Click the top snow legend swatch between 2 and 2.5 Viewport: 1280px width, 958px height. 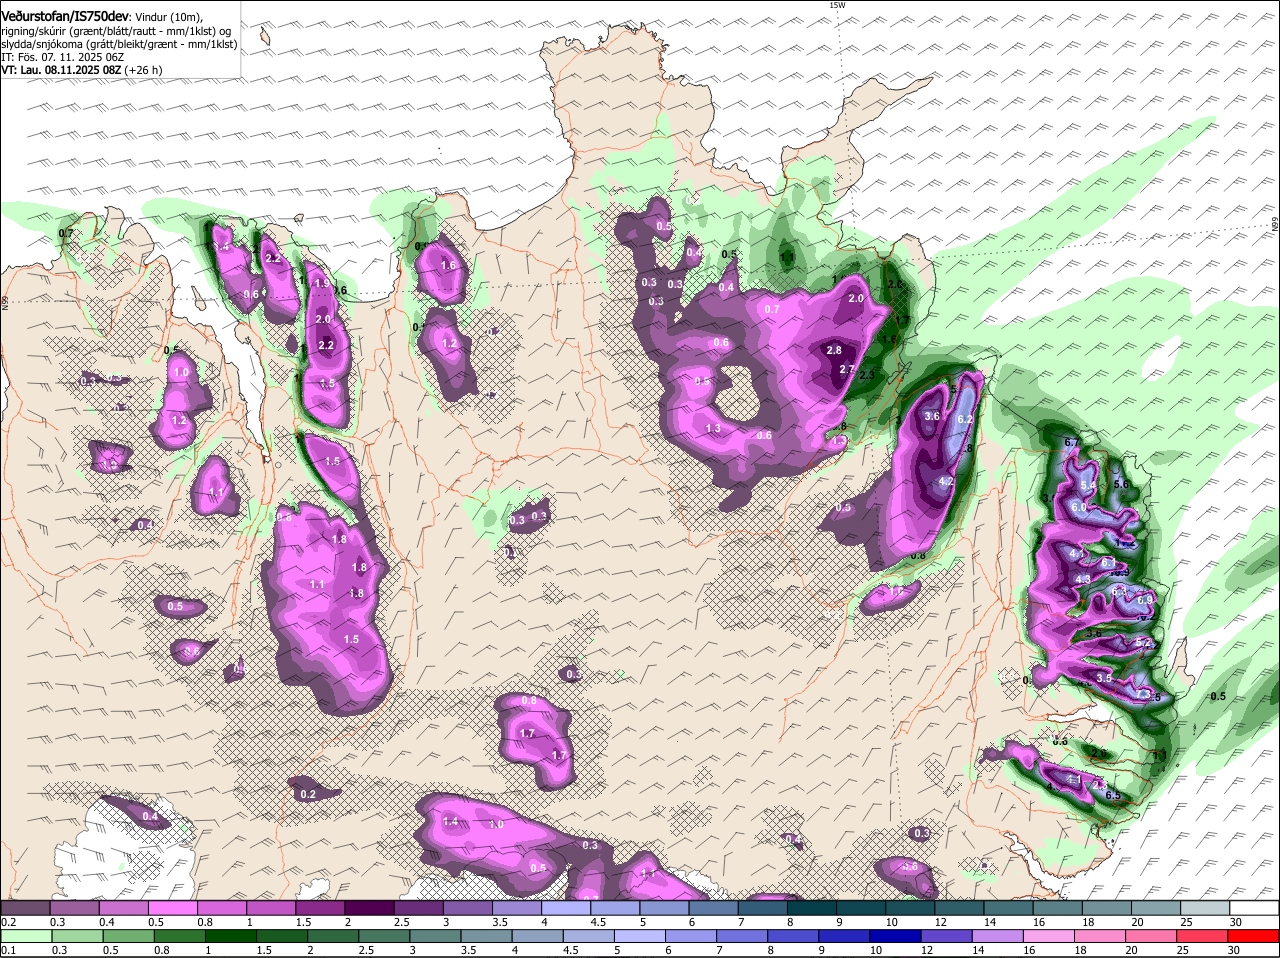(369, 907)
